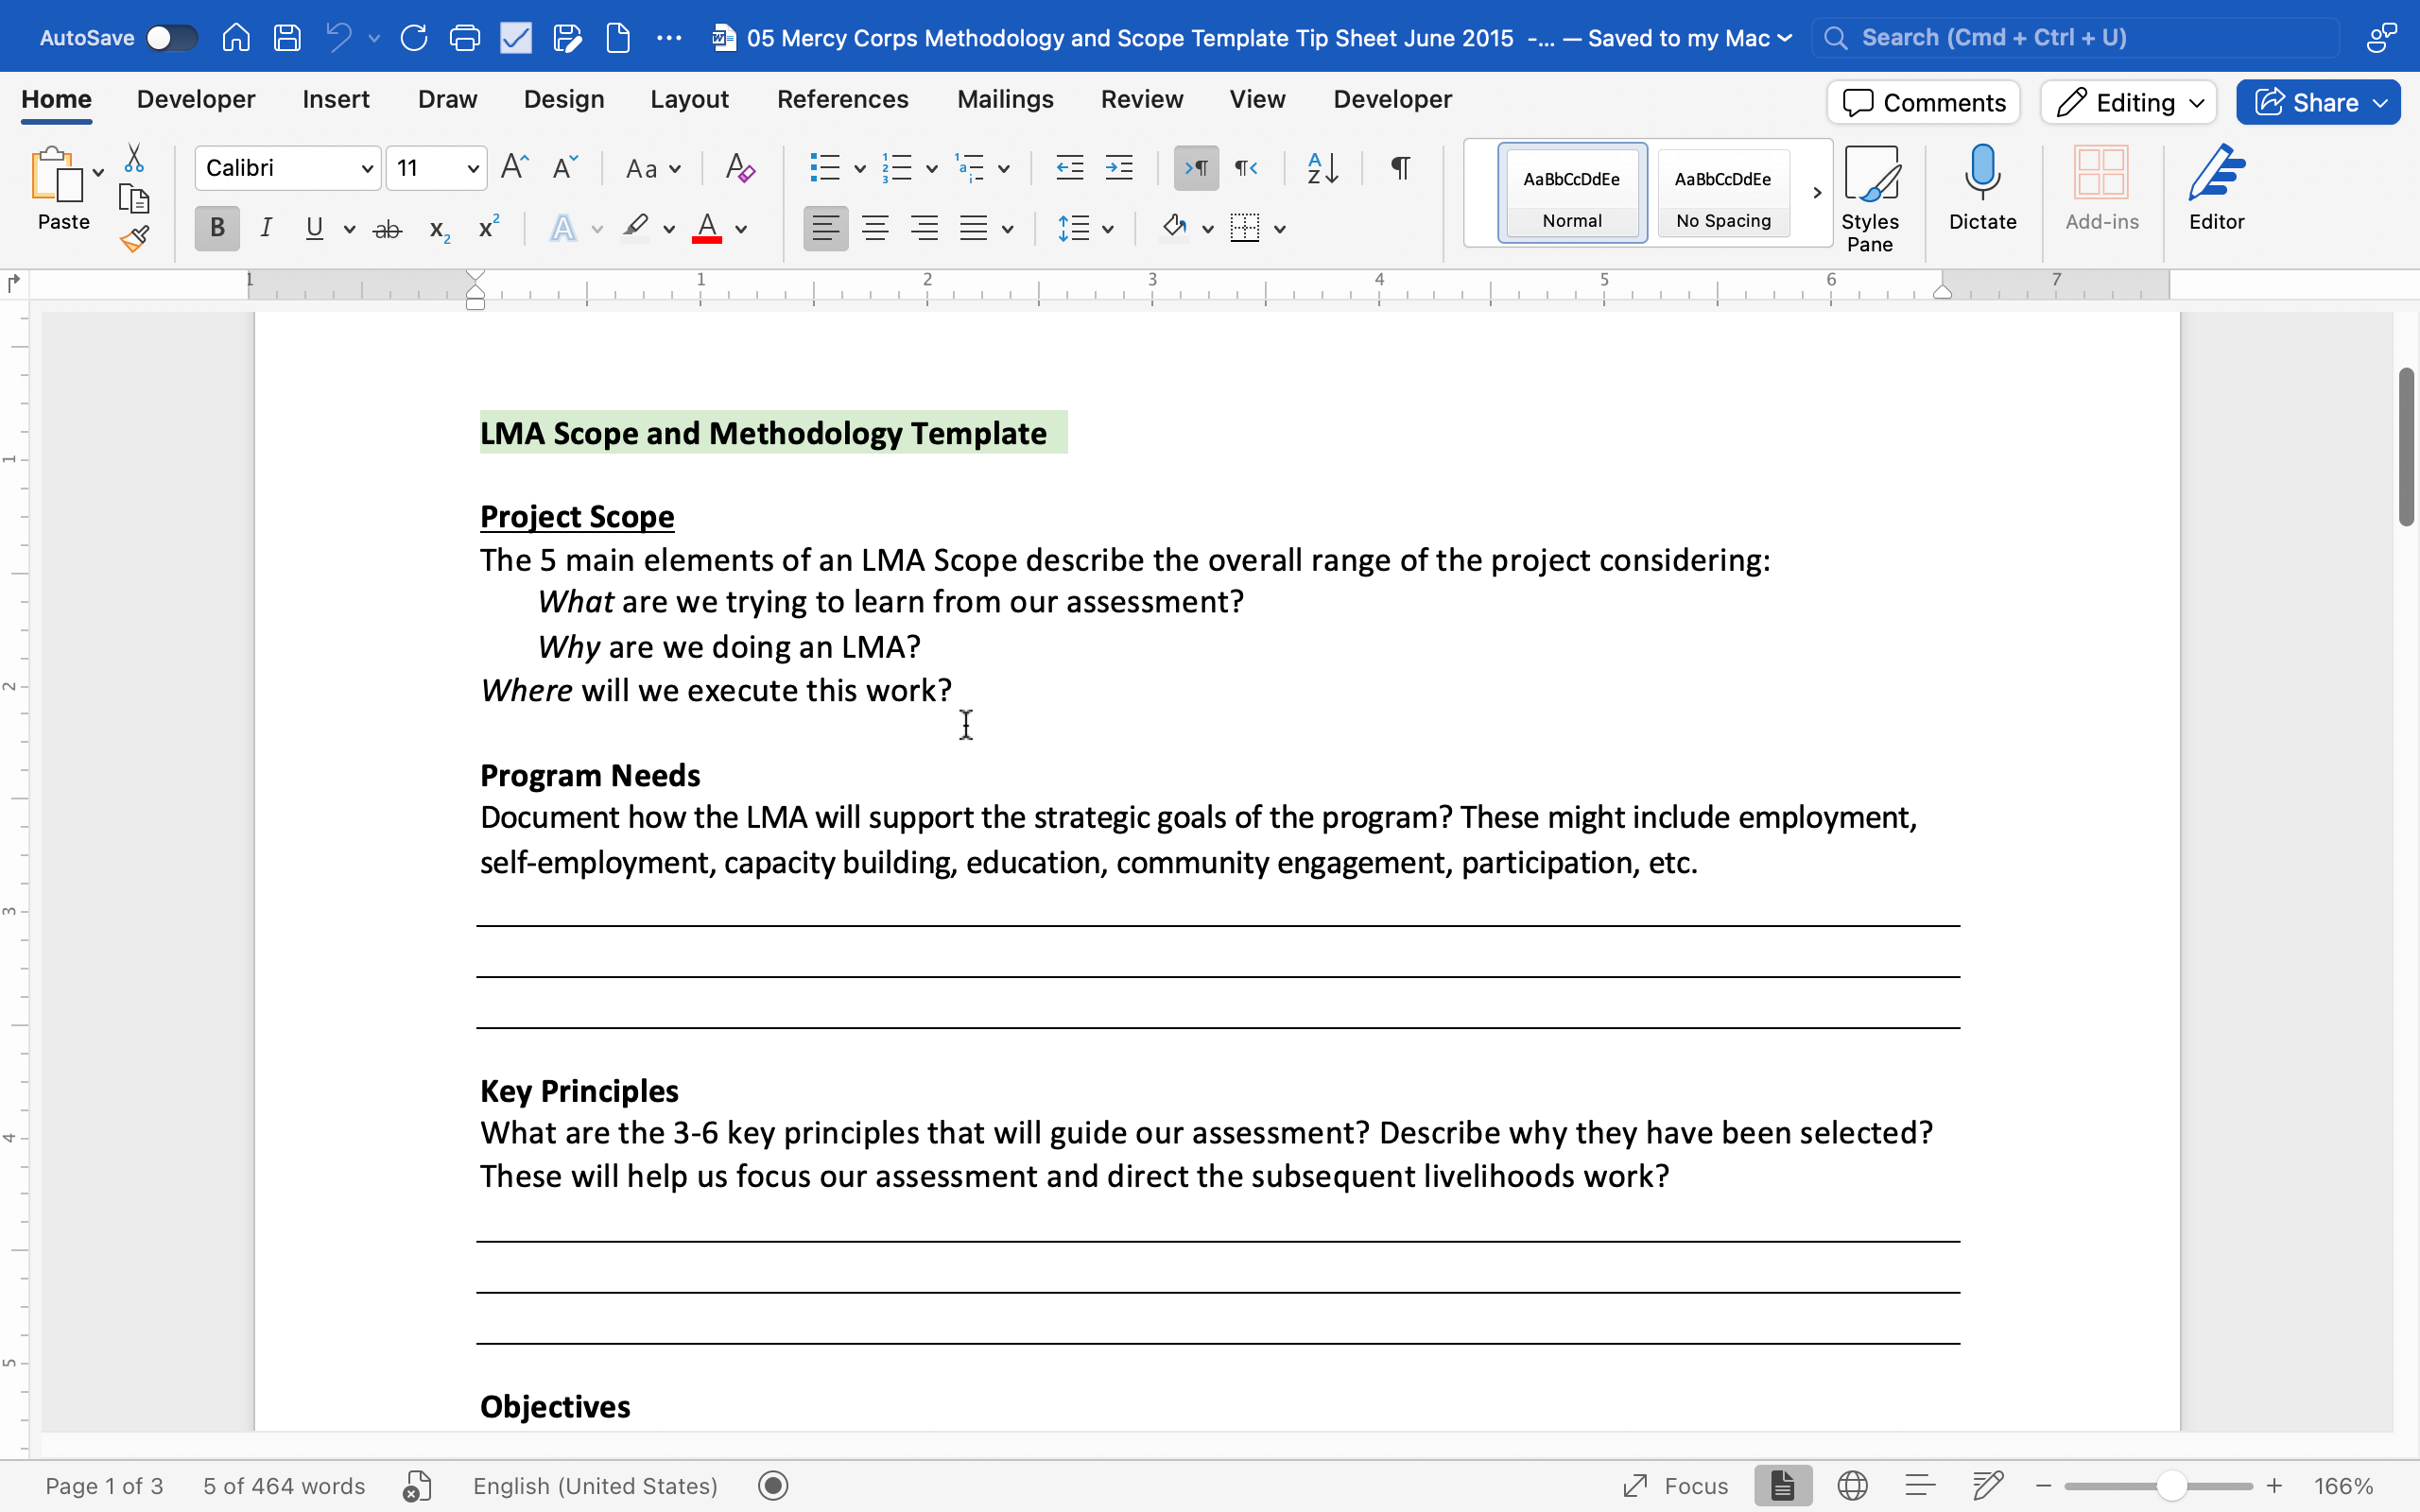Show paragraph marks with pilcrow icon
The image size is (2420, 1512).
tap(1400, 168)
